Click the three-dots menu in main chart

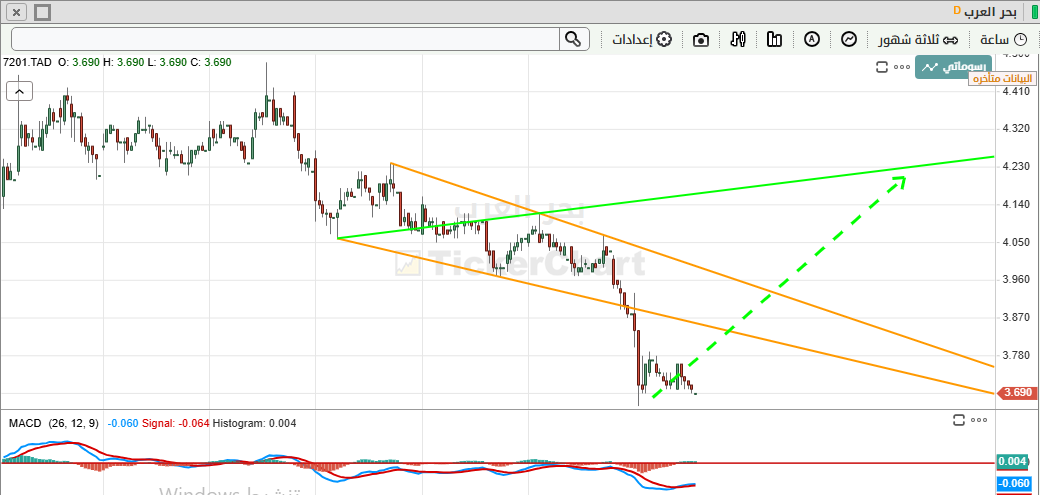coord(901,68)
